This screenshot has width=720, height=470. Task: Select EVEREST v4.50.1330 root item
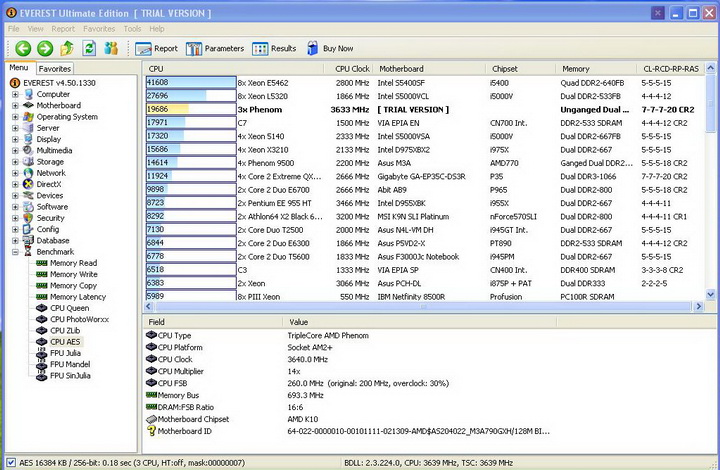59,83
